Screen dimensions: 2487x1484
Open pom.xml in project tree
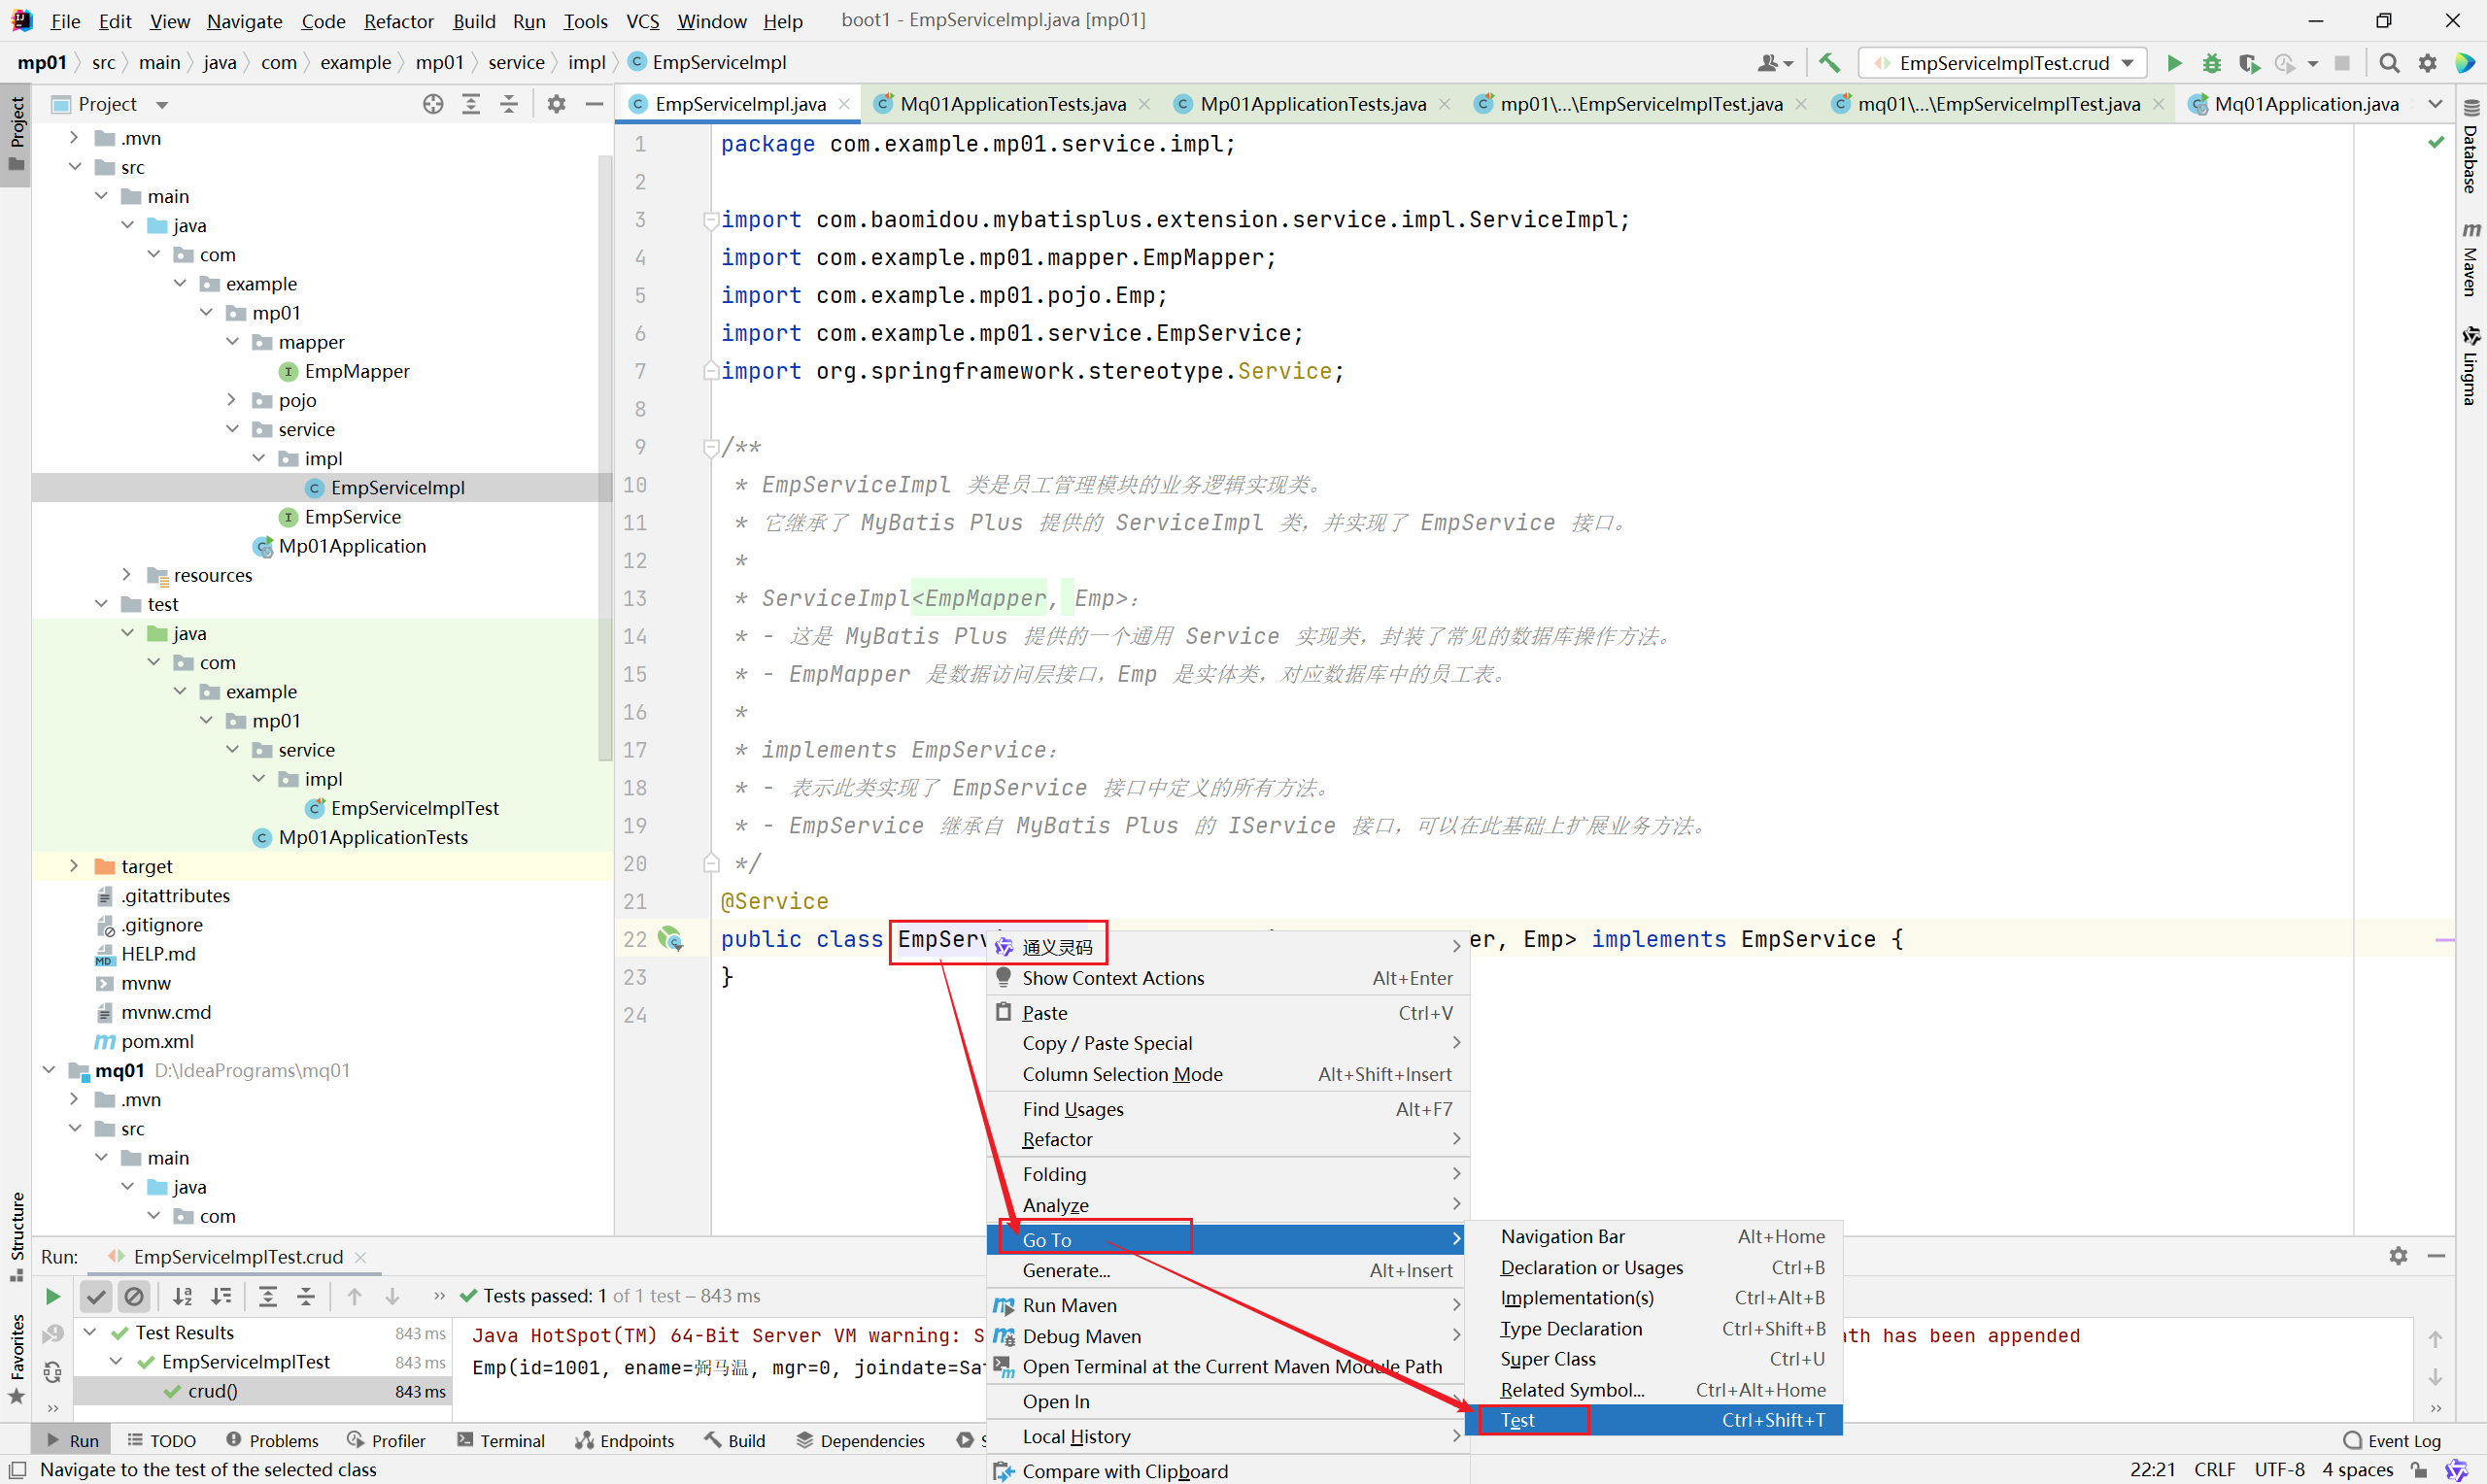pyautogui.click(x=157, y=1041)
